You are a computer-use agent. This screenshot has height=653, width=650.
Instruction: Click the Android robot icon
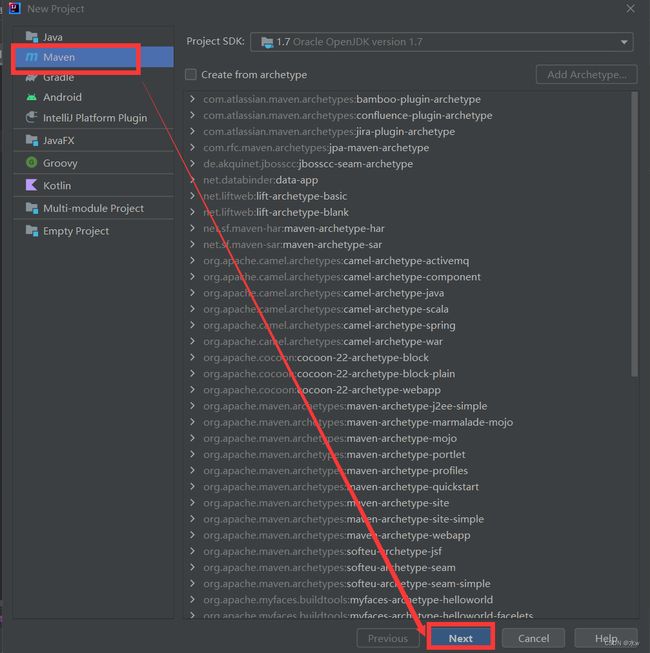[32, 97]
